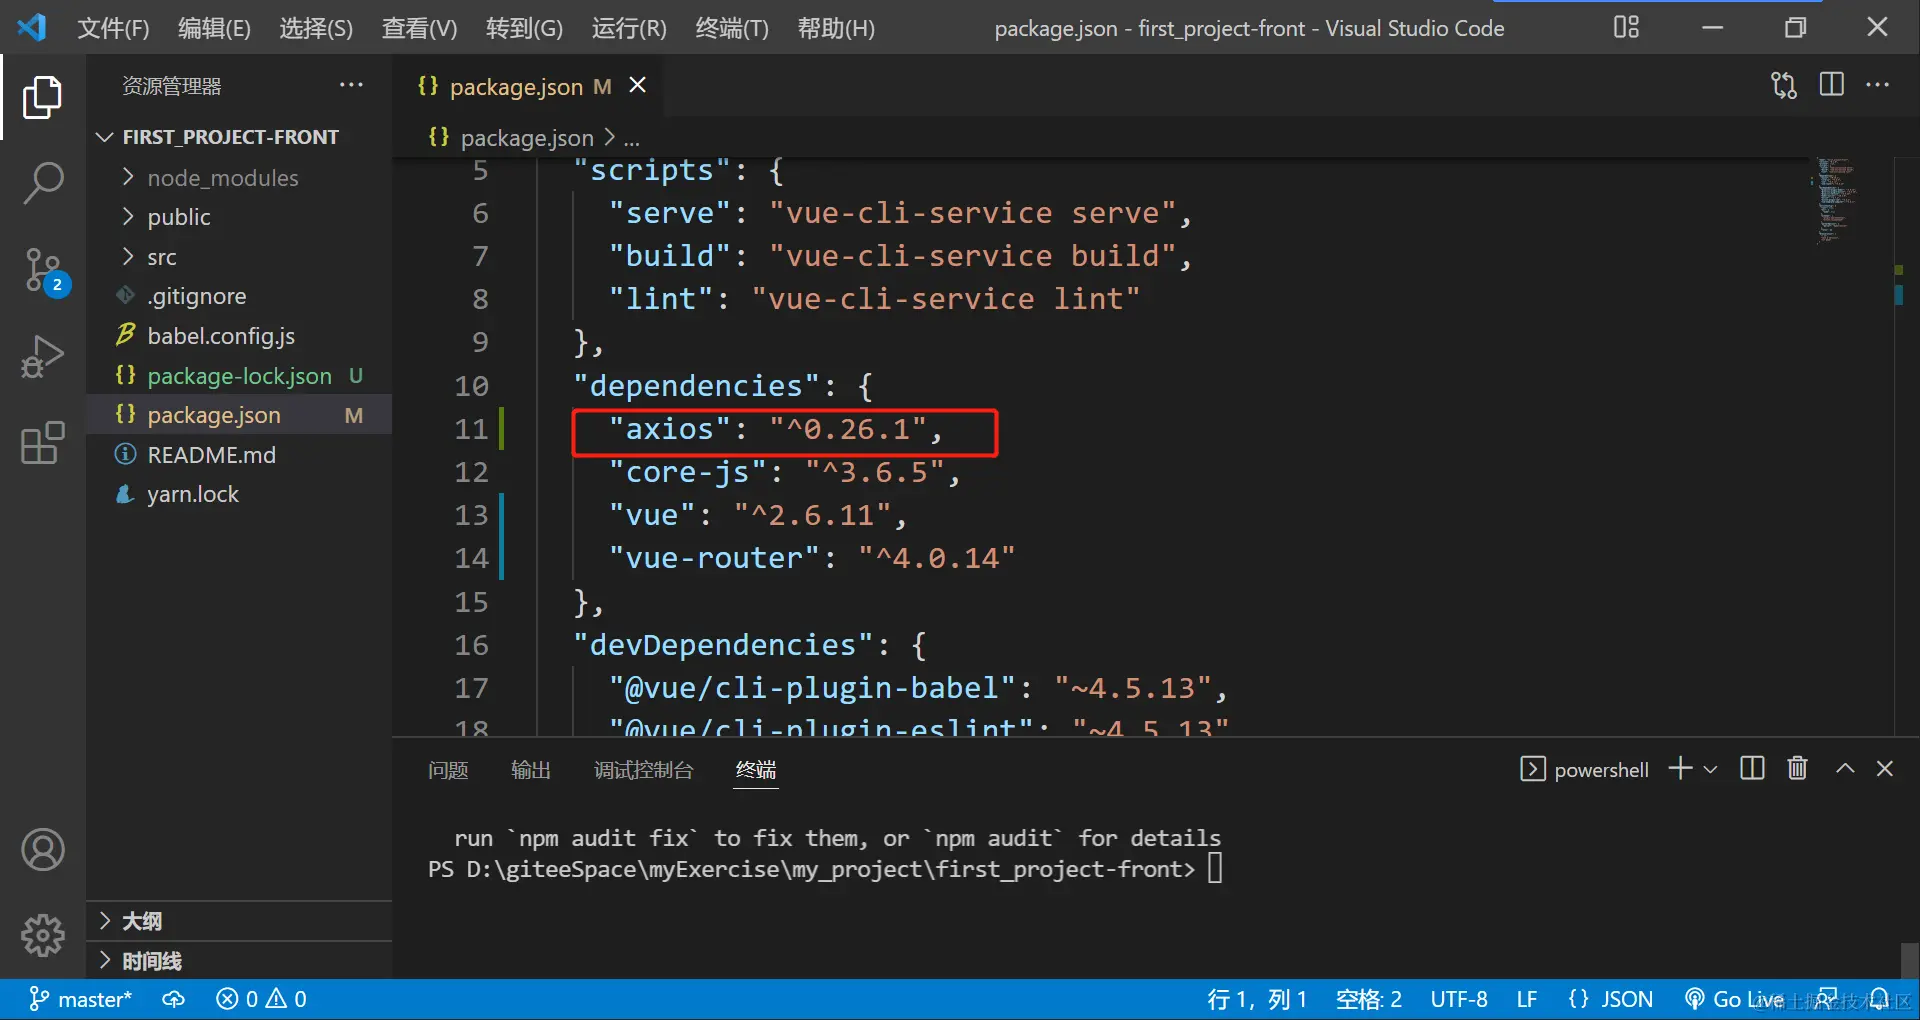Switch to the 输出 panel tab
This screenshot has width=1920, height=1020.
coord(531,770)
